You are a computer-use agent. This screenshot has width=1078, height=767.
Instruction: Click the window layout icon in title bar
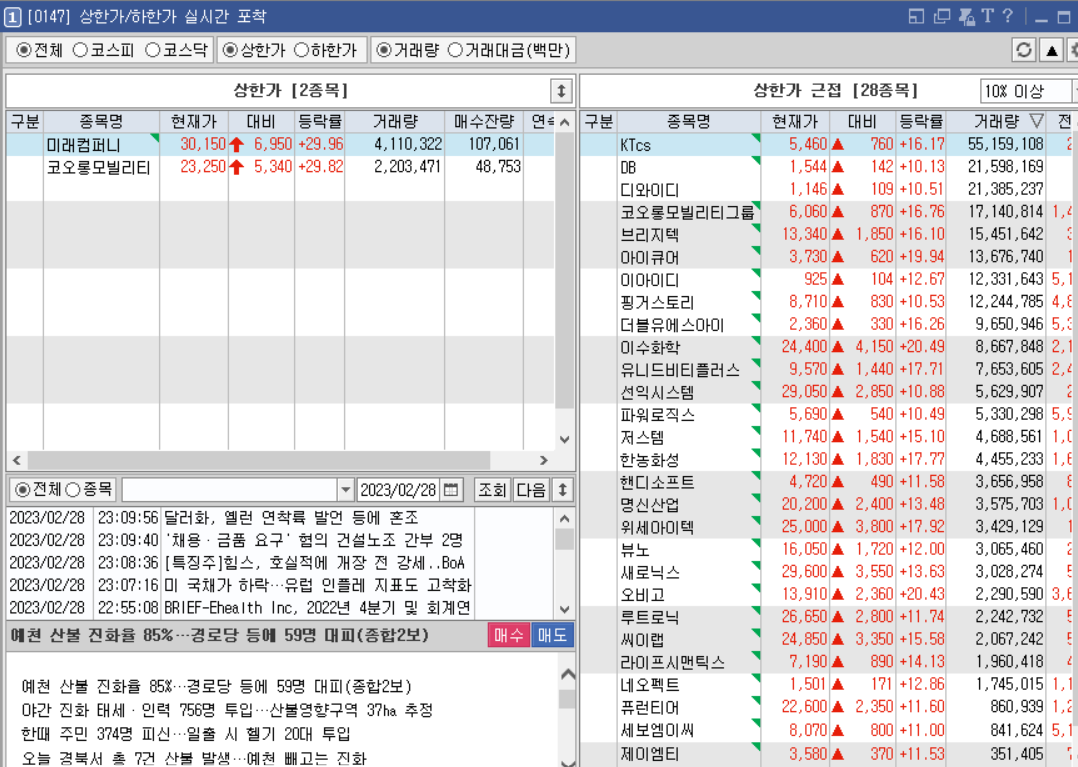[916, 16]
